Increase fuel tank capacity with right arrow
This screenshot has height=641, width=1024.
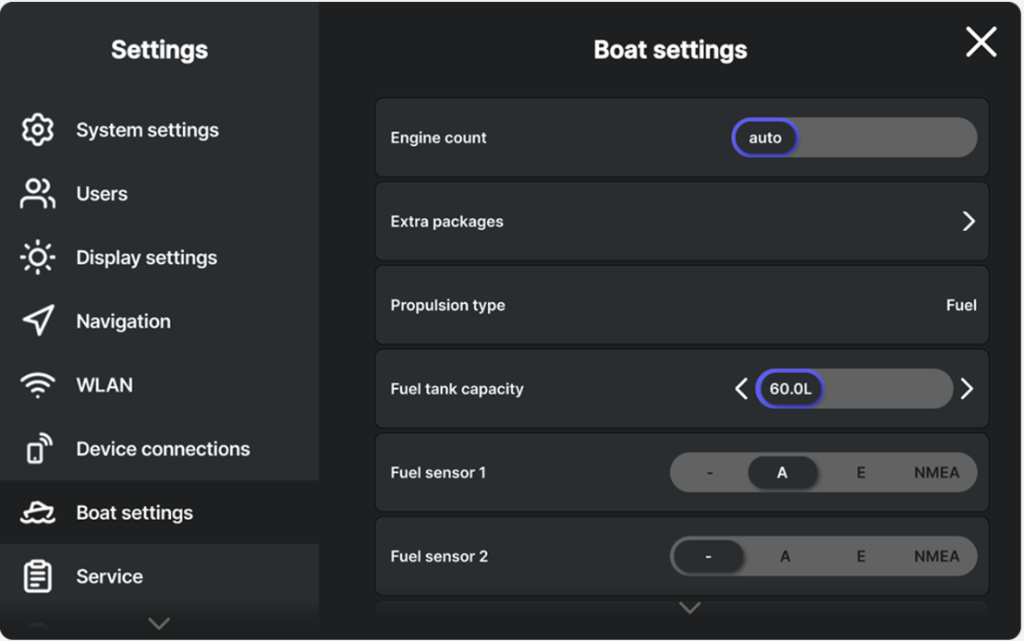pos(967,389)
